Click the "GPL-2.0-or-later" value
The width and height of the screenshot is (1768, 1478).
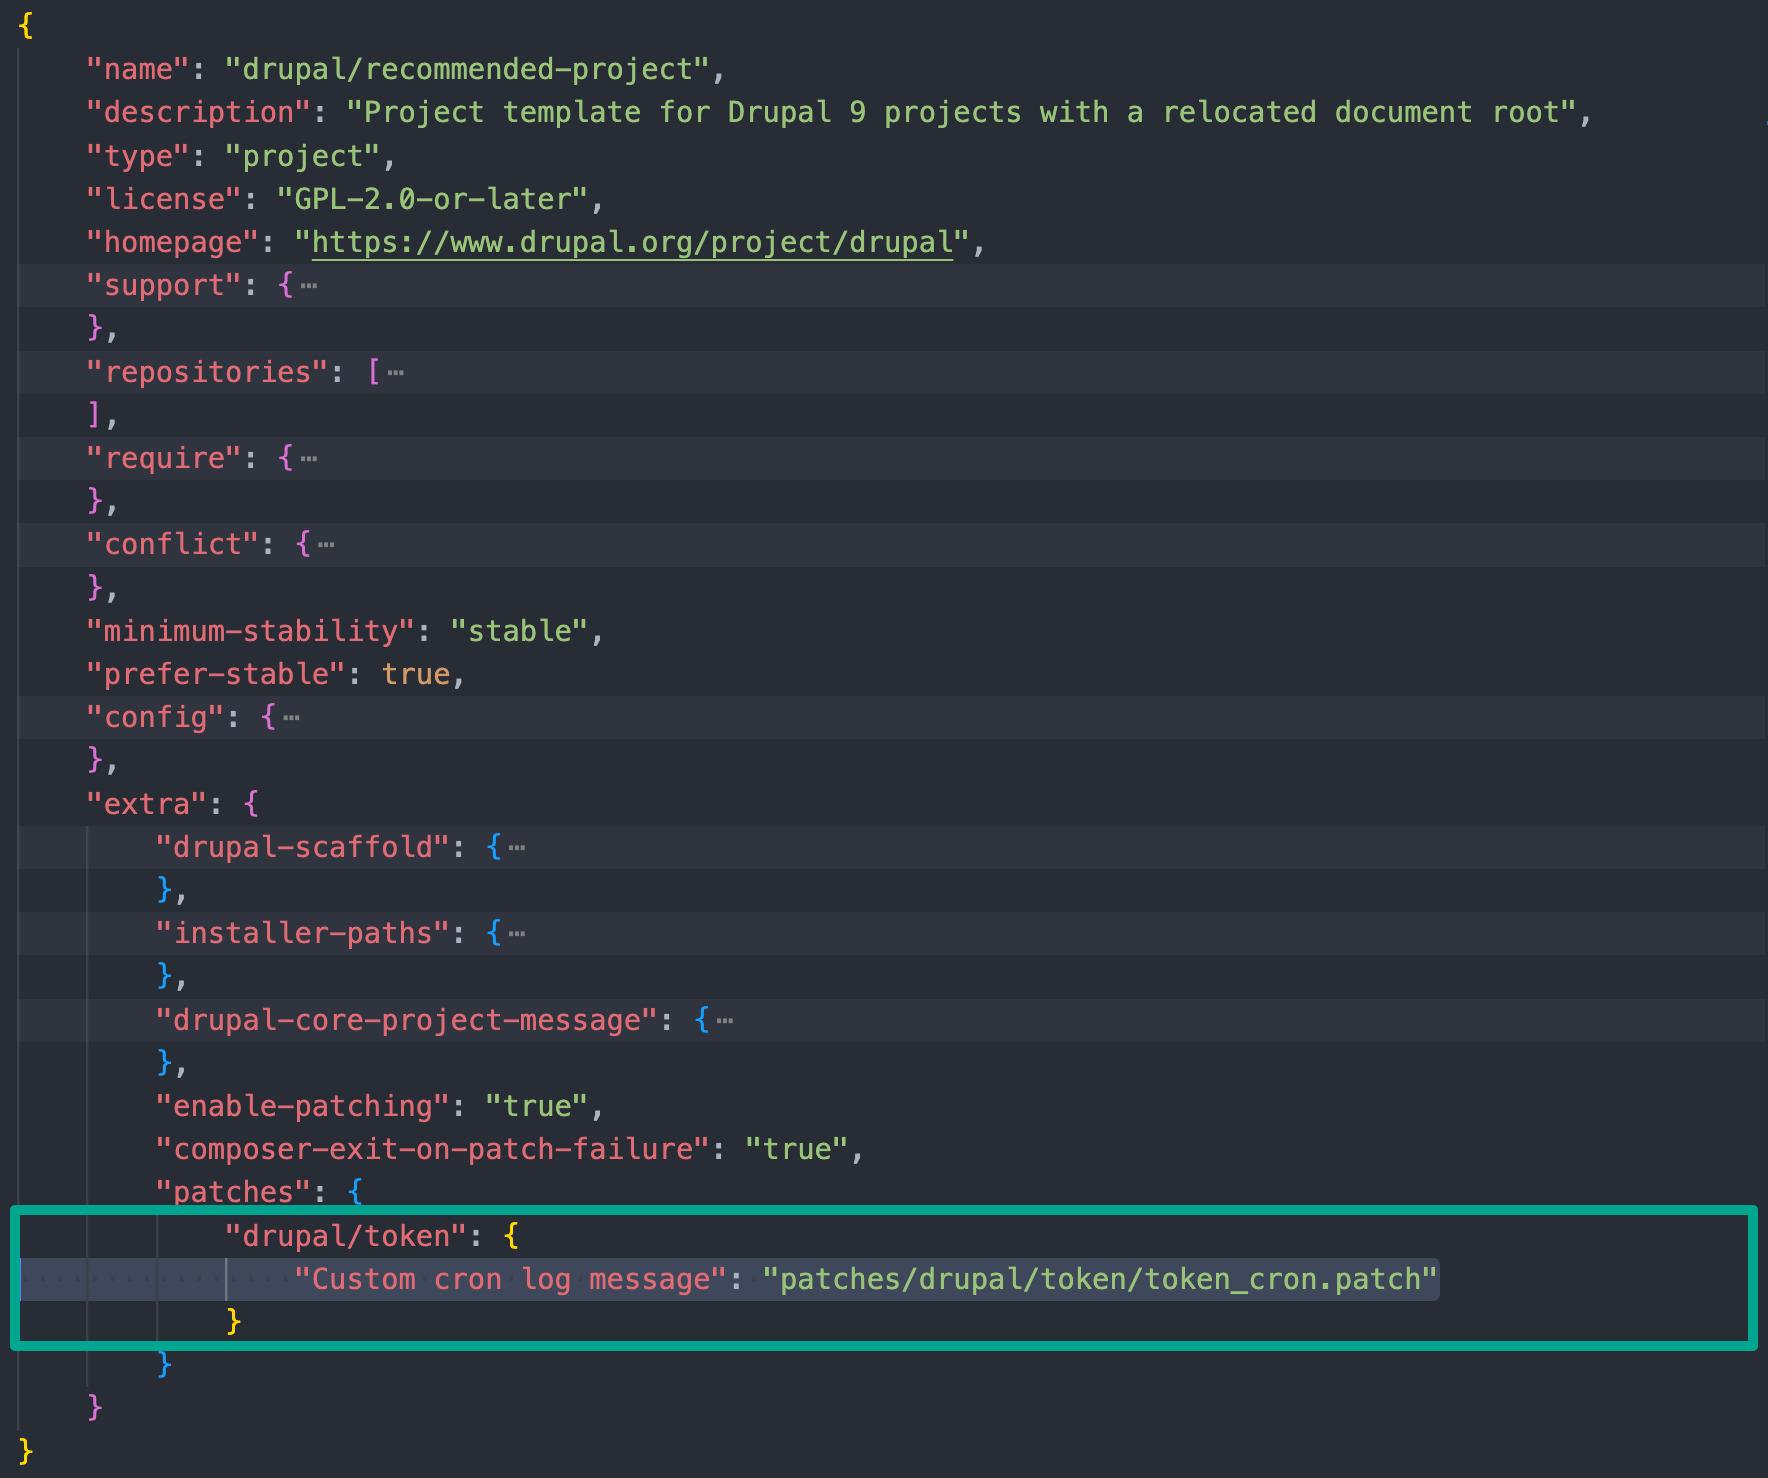[433, 199]
